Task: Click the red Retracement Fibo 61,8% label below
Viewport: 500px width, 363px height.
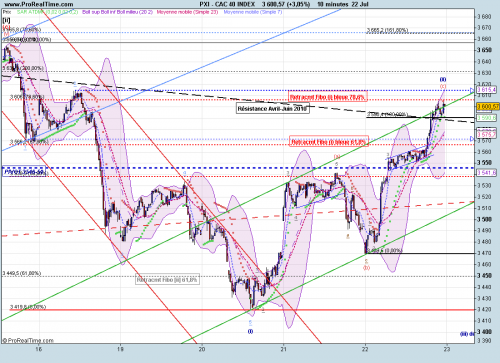Action: [x=329, y=142]
